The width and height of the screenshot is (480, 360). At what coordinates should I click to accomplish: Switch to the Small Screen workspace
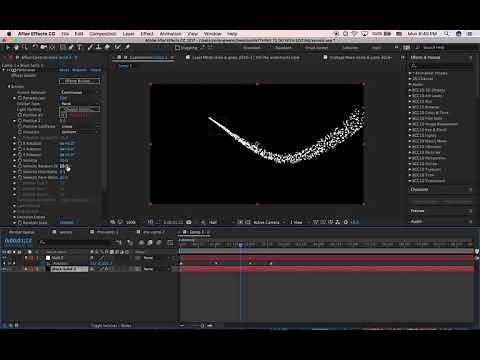[x=316, y=48]
